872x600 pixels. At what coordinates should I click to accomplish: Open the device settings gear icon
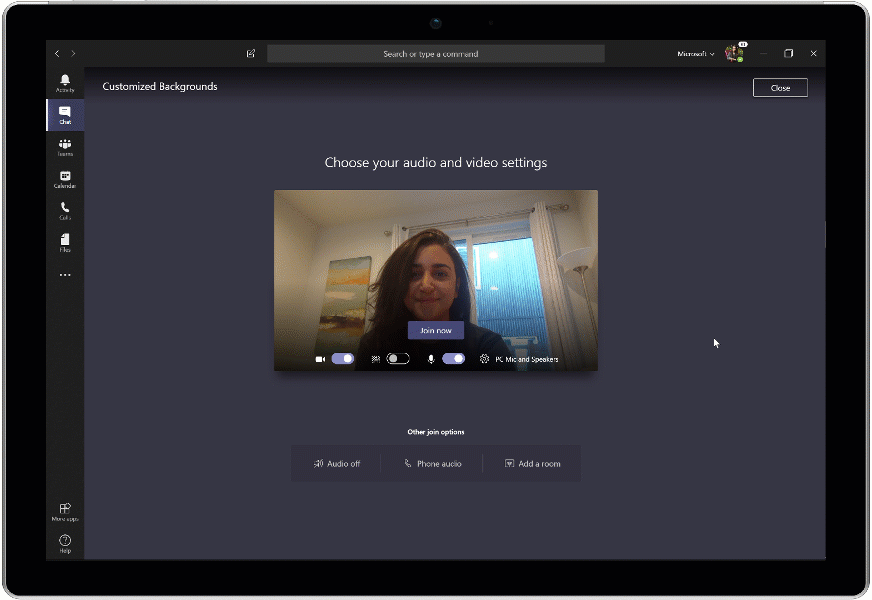pos(483,358)
